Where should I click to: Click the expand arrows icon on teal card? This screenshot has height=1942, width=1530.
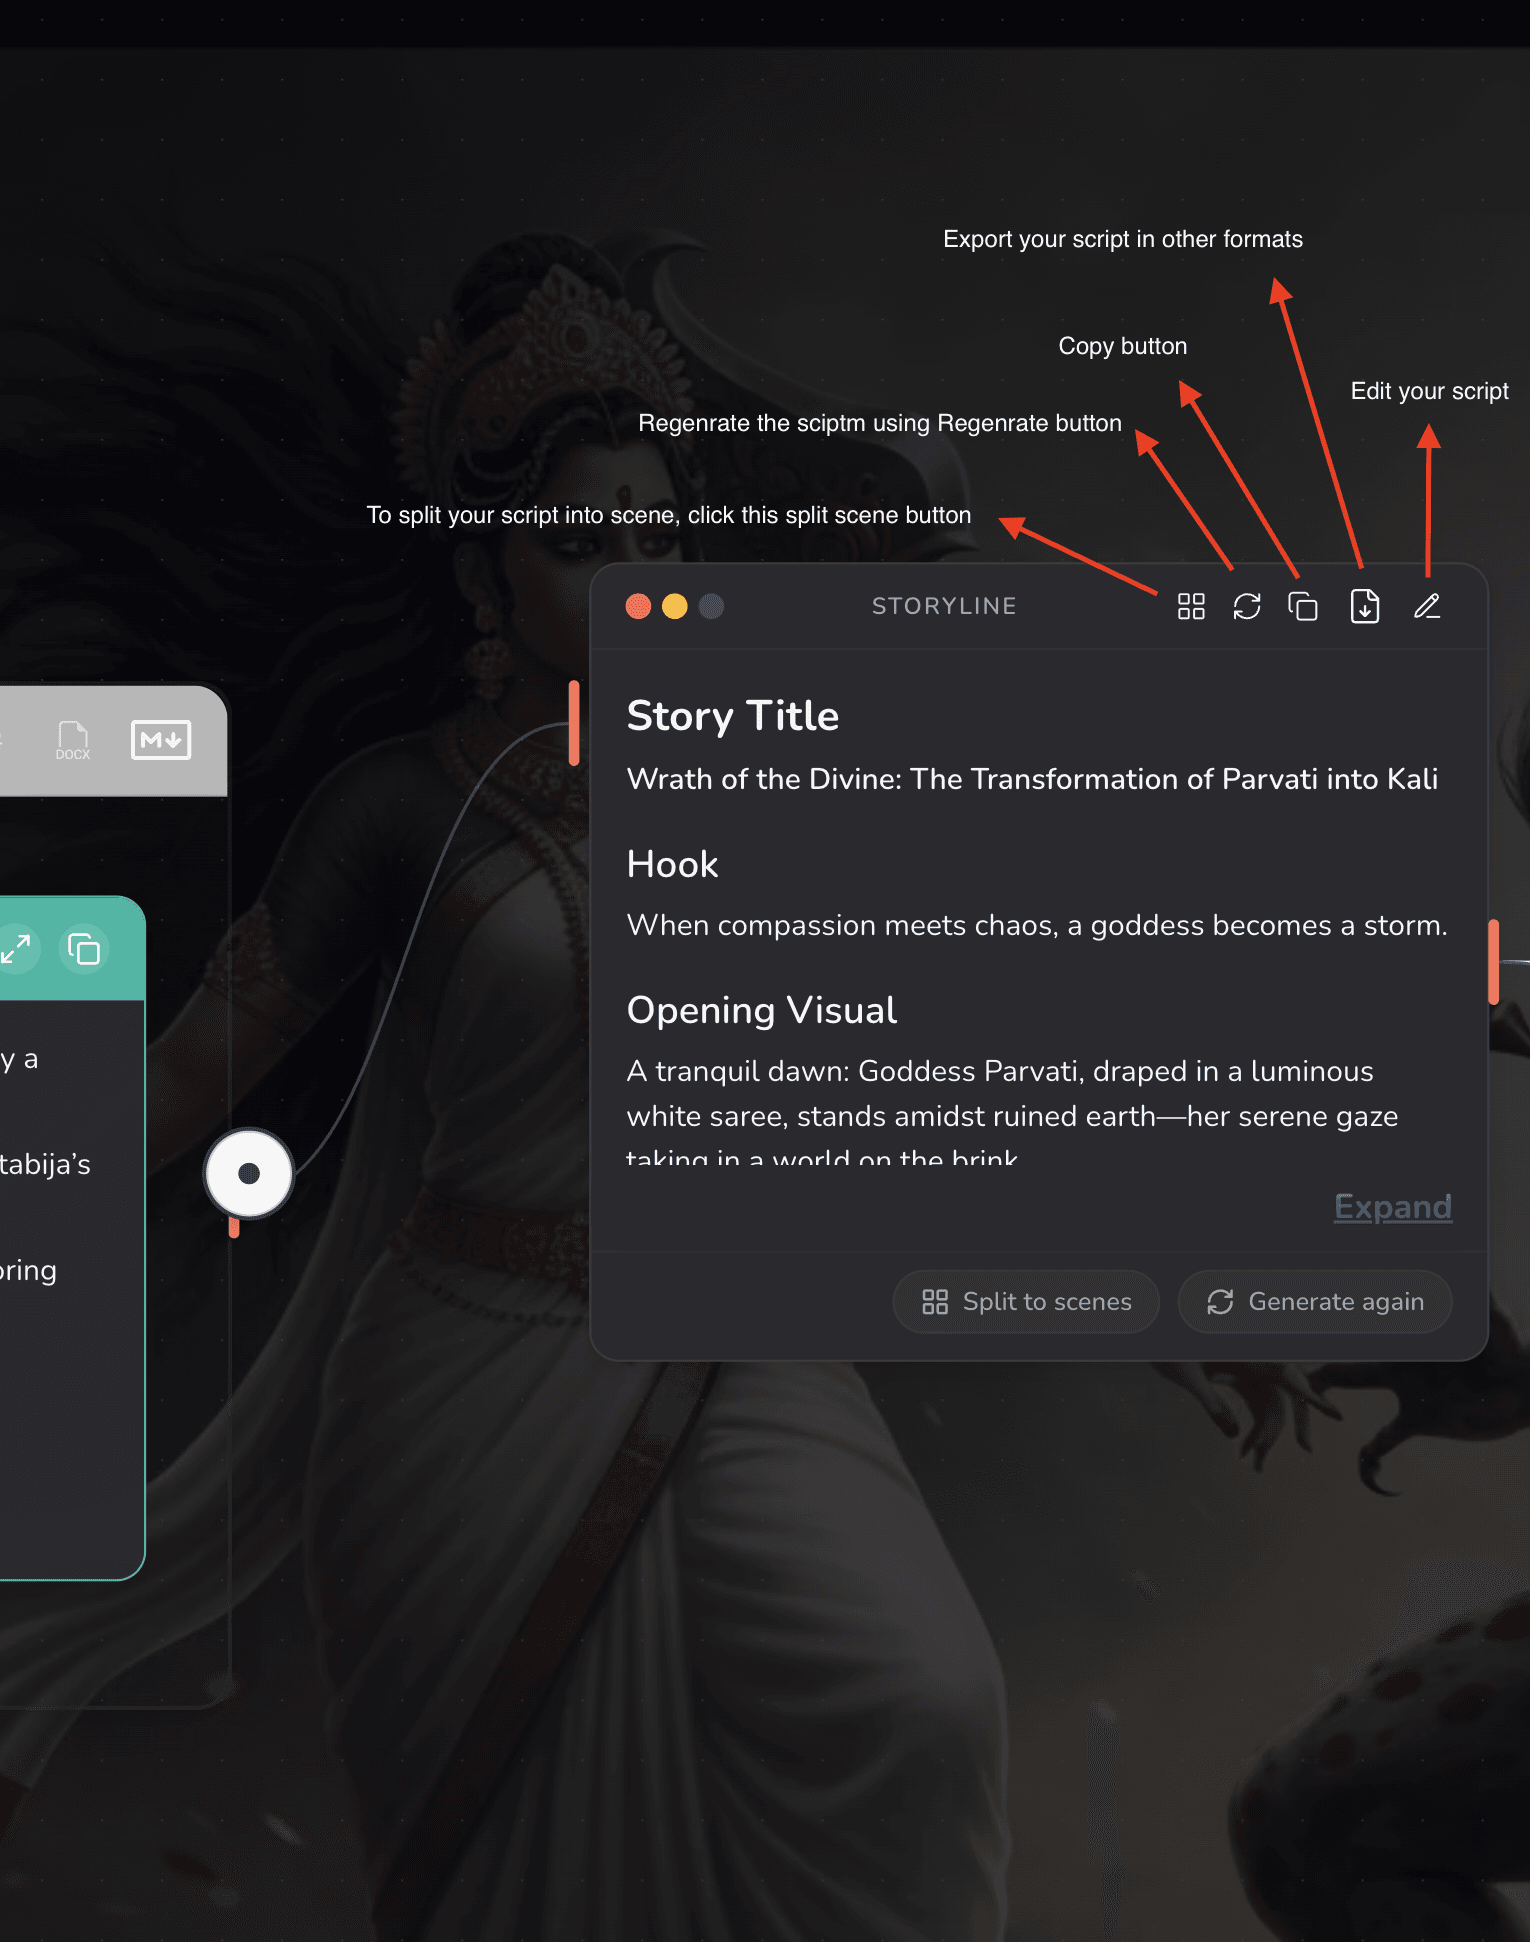point(16,948)
